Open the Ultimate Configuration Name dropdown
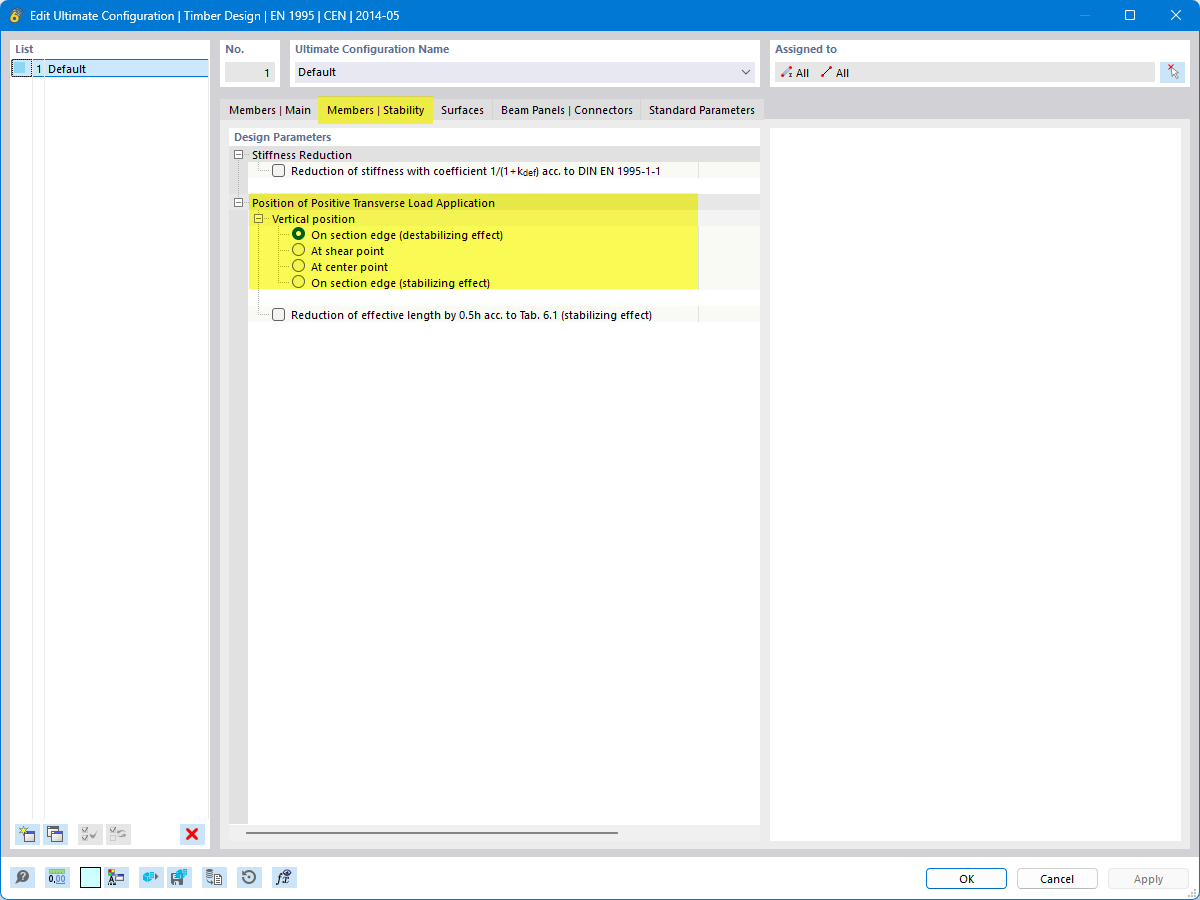 [745, 72]
